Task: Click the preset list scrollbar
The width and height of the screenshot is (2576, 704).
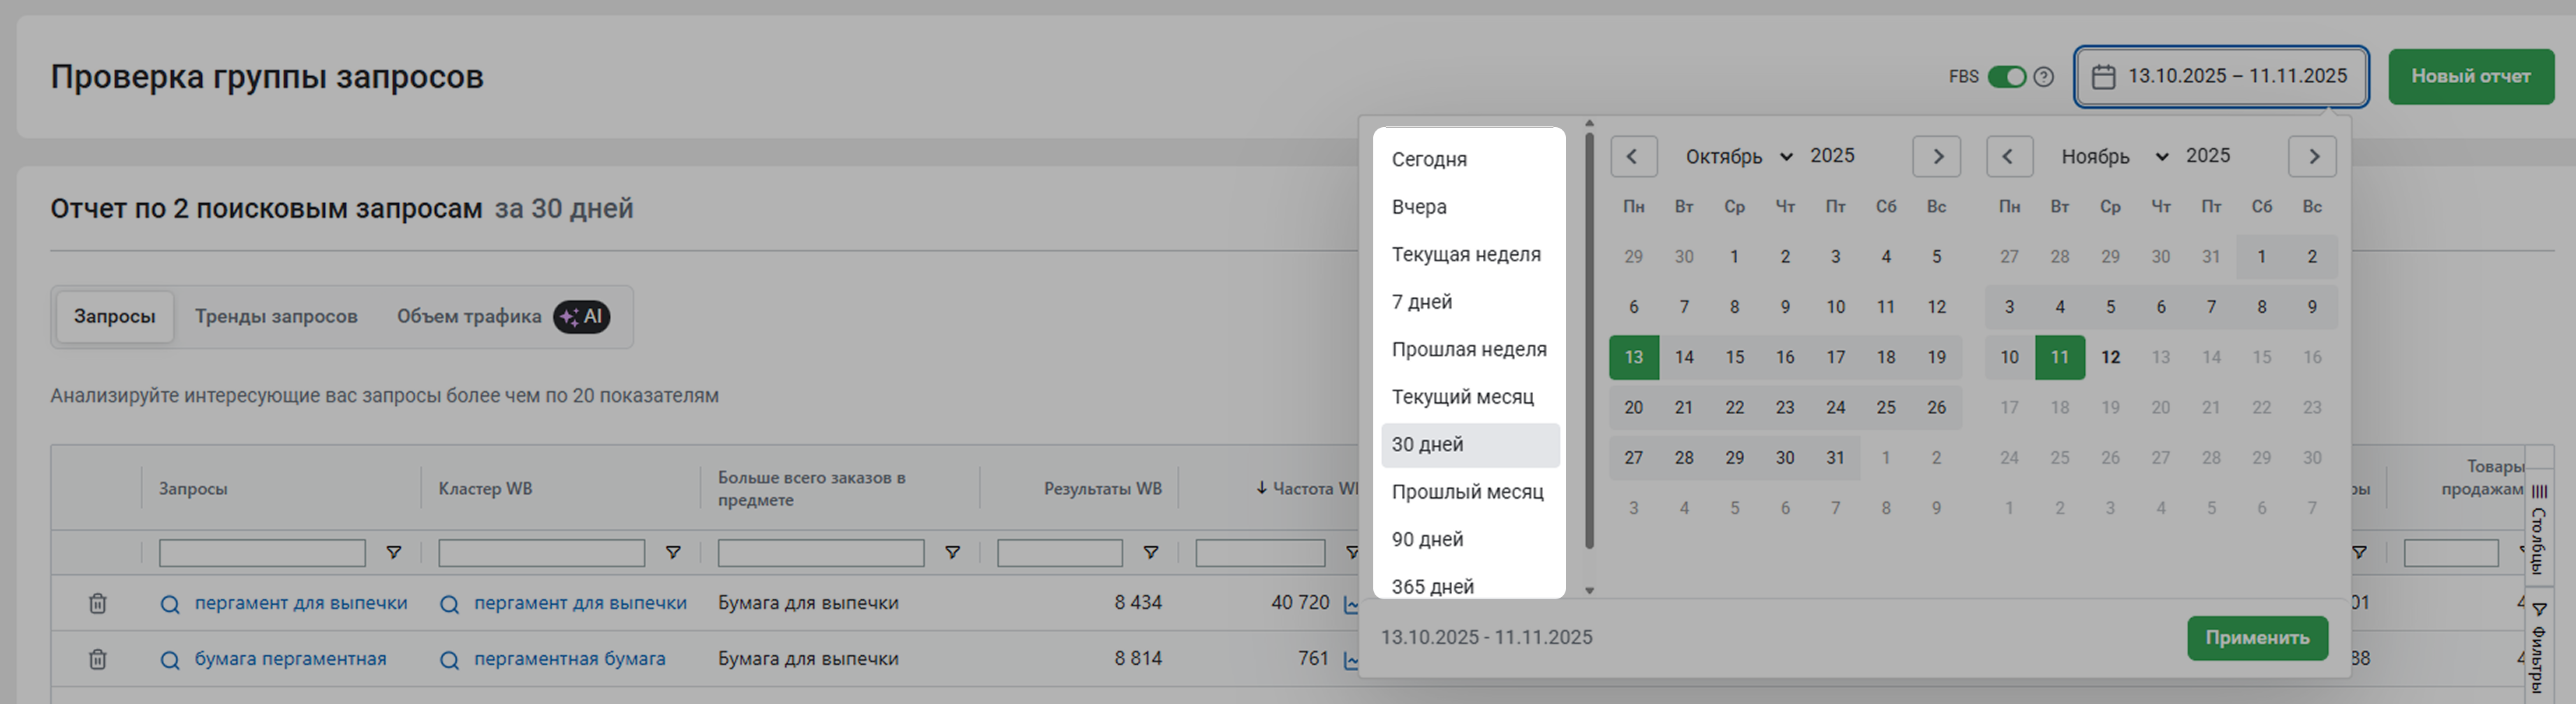Action: tap(1589, 340)
